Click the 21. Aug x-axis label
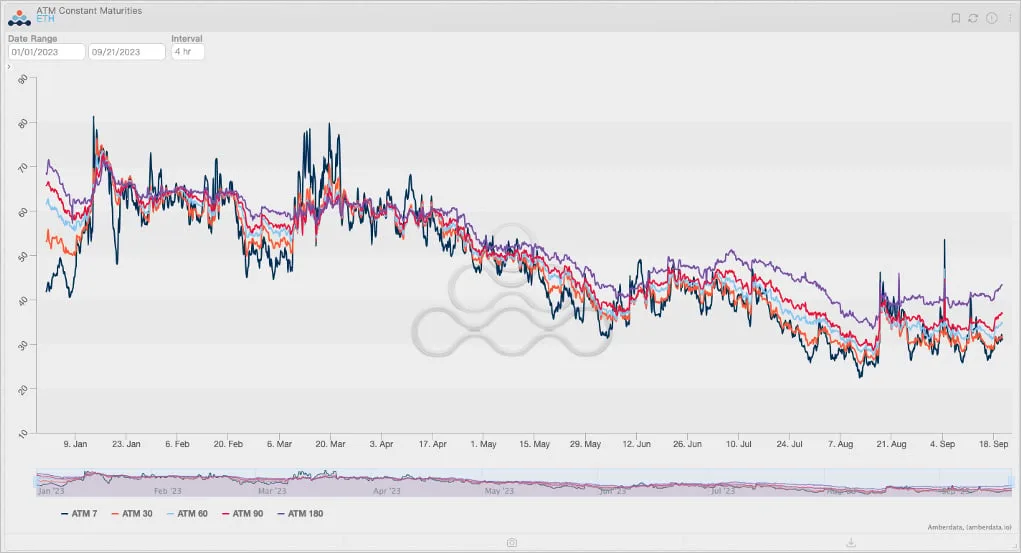1021x553 pixels. 891,444
